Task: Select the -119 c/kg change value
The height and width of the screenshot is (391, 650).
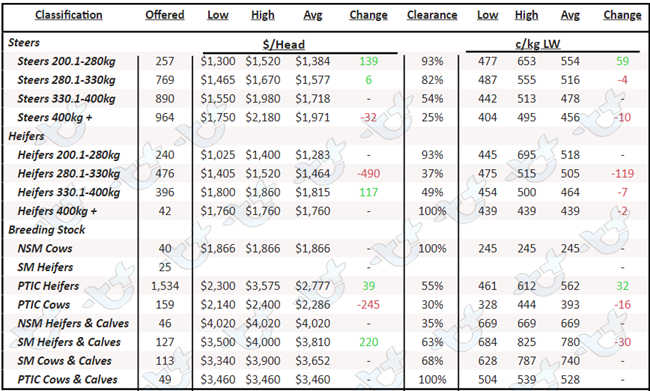Action: click(x=623, y=173)
